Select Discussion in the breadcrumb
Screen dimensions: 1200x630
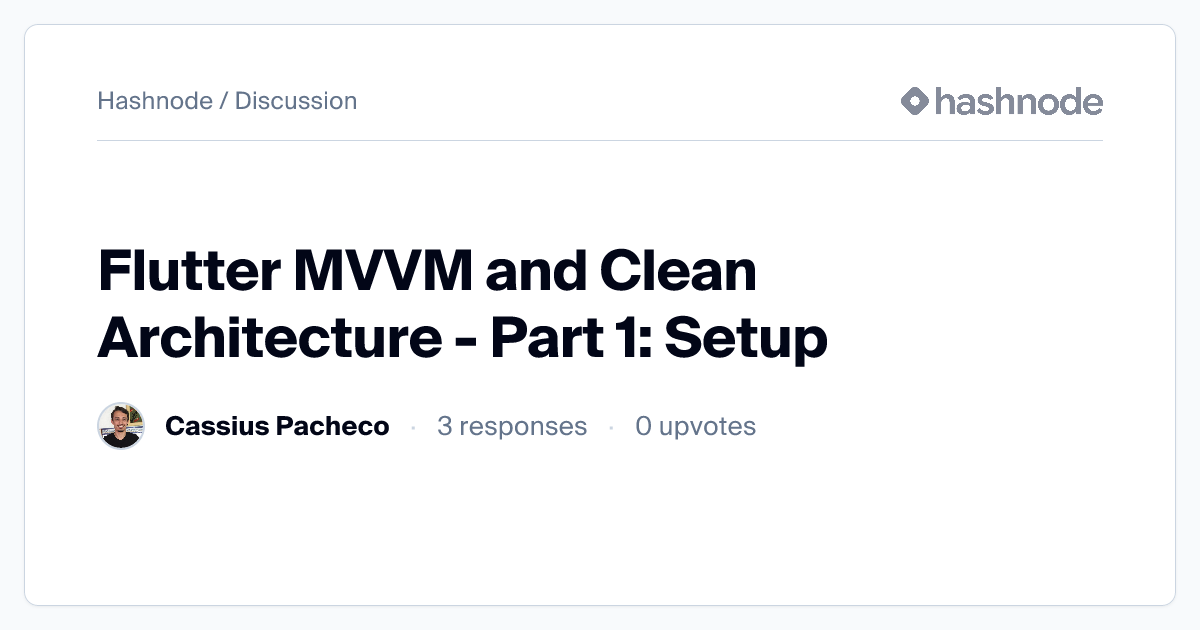(x=296, y=101)
